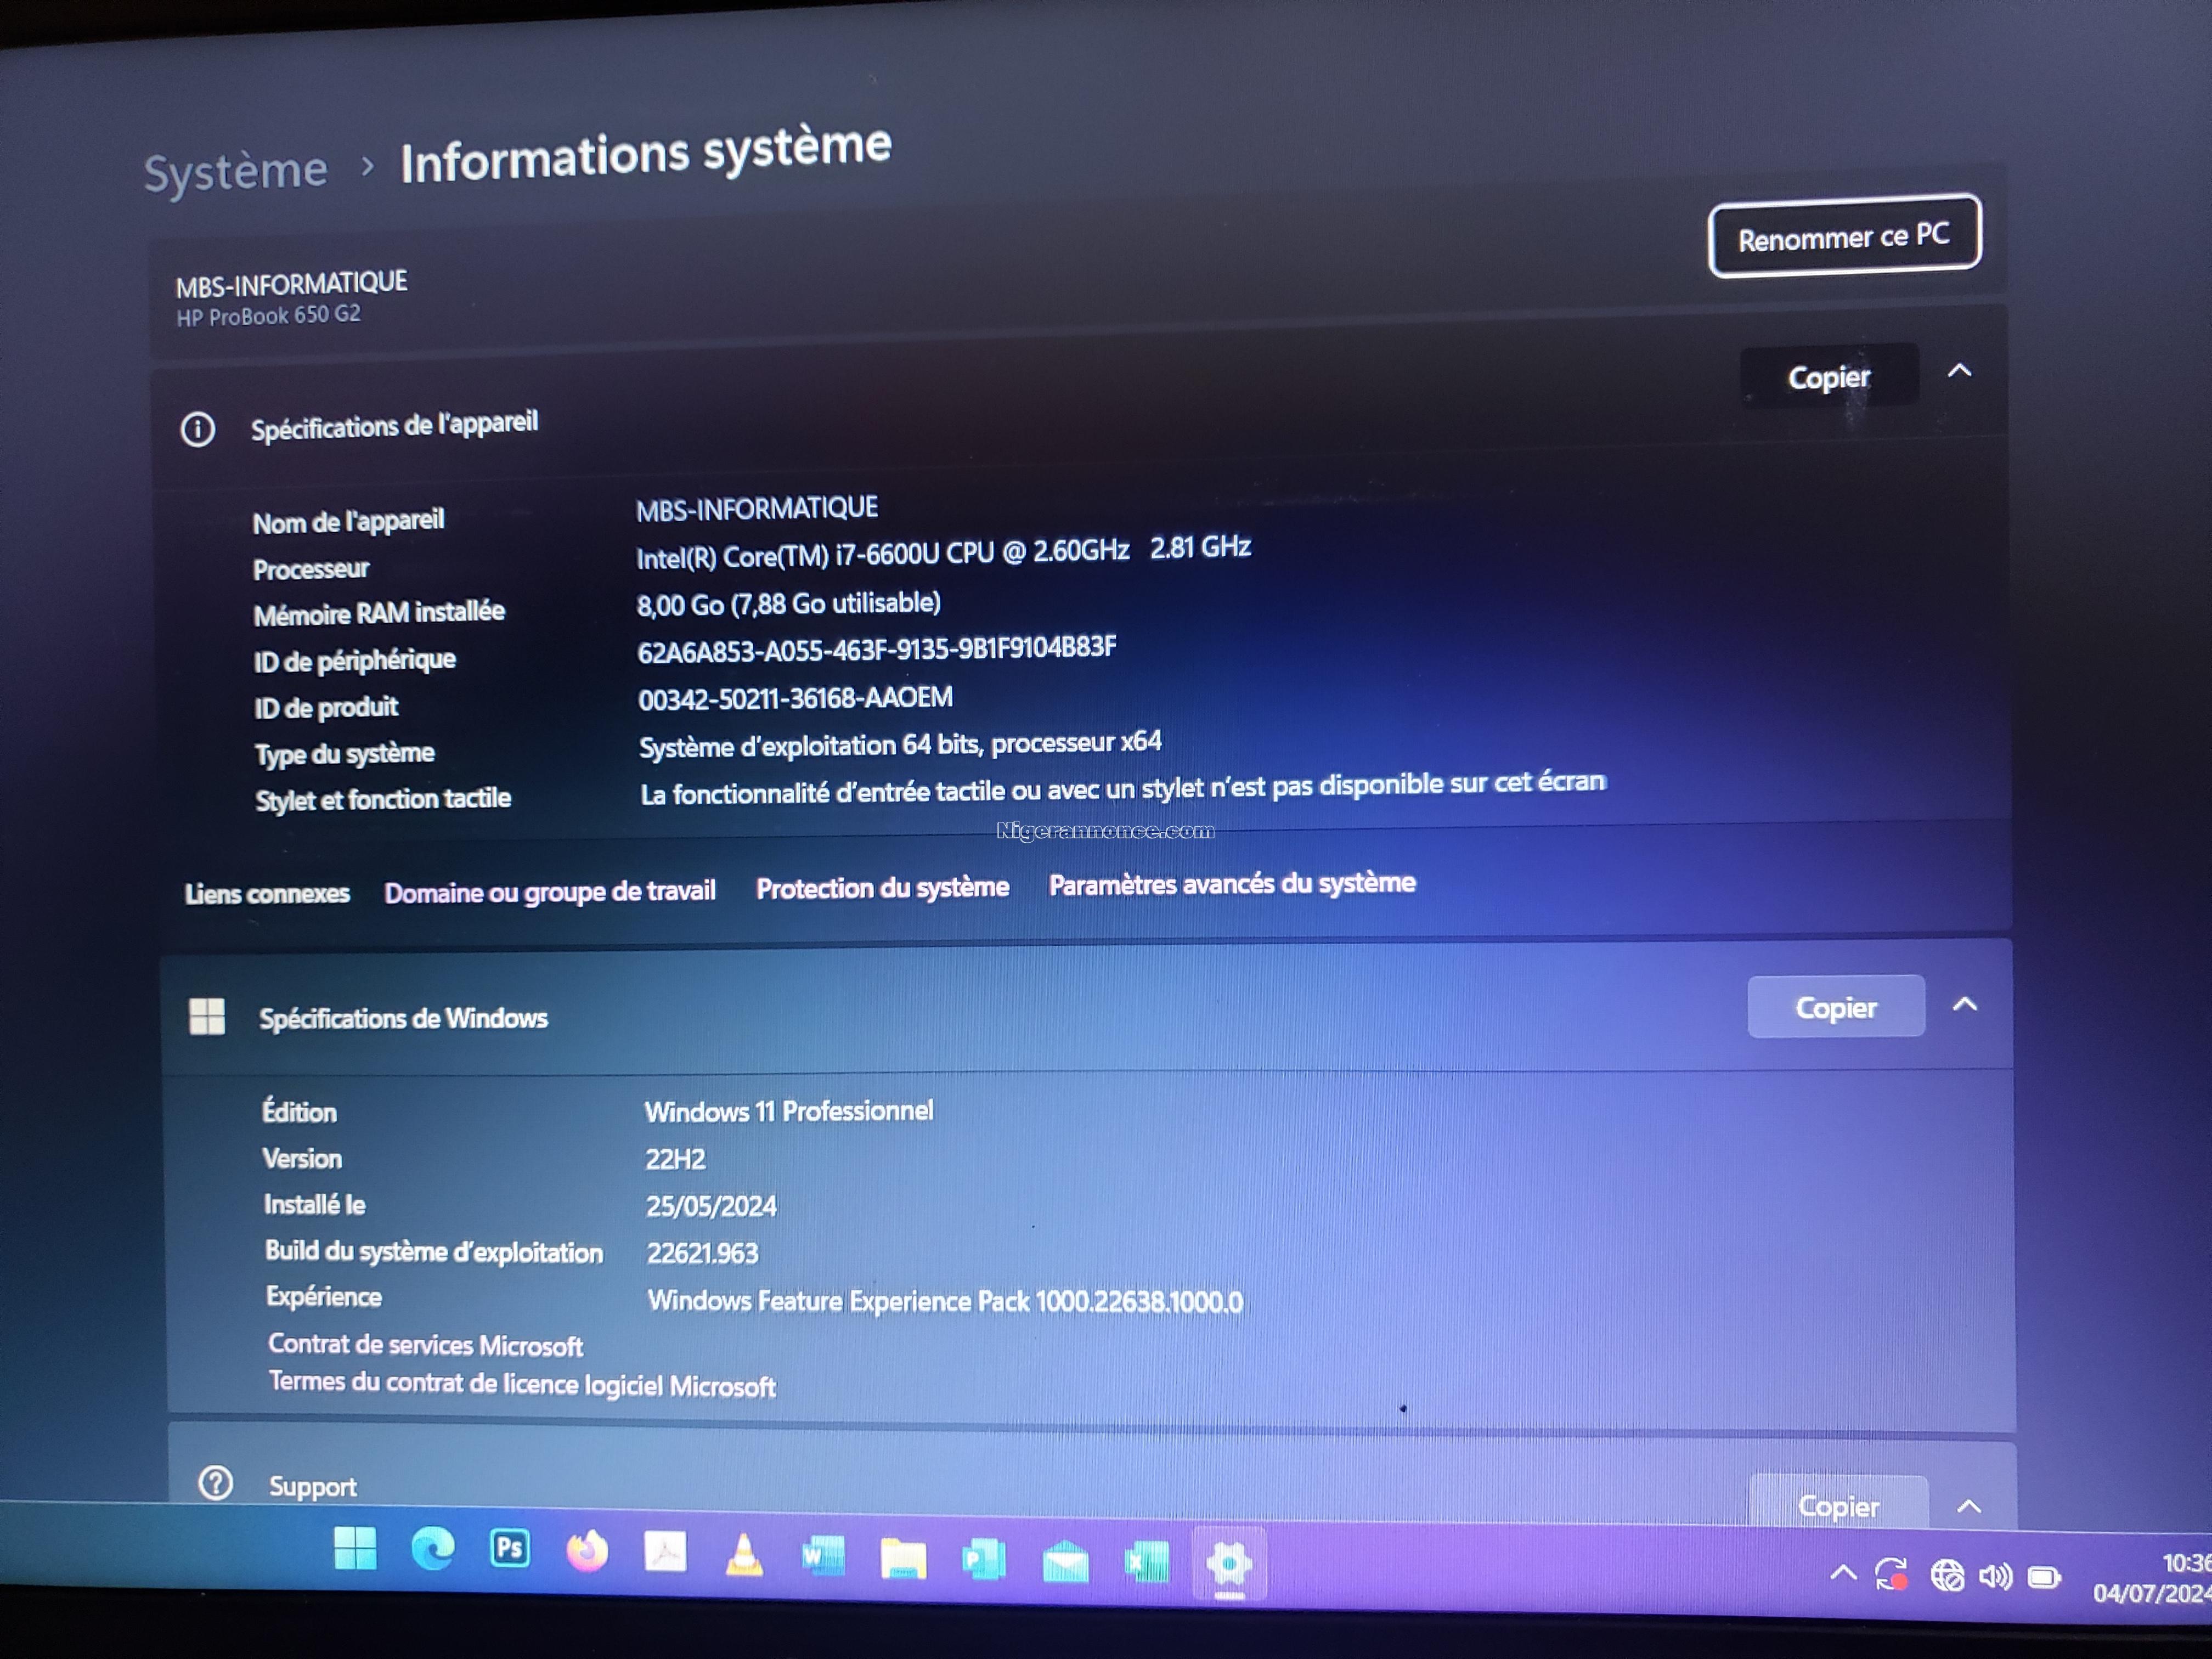Show hidden system tray icons

pyautogui.click(x=1843, y=1573)
